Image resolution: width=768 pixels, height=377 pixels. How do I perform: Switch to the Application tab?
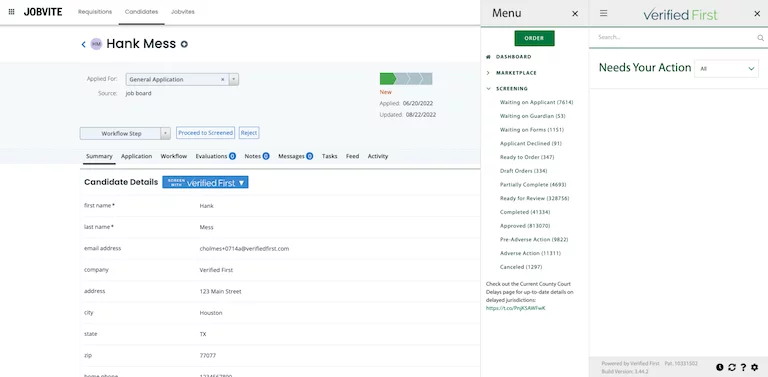[x=137, y=156]
